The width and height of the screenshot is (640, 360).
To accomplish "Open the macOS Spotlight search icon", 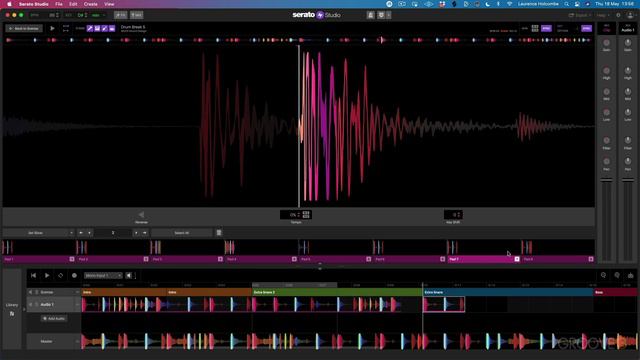I will [567, 4].
